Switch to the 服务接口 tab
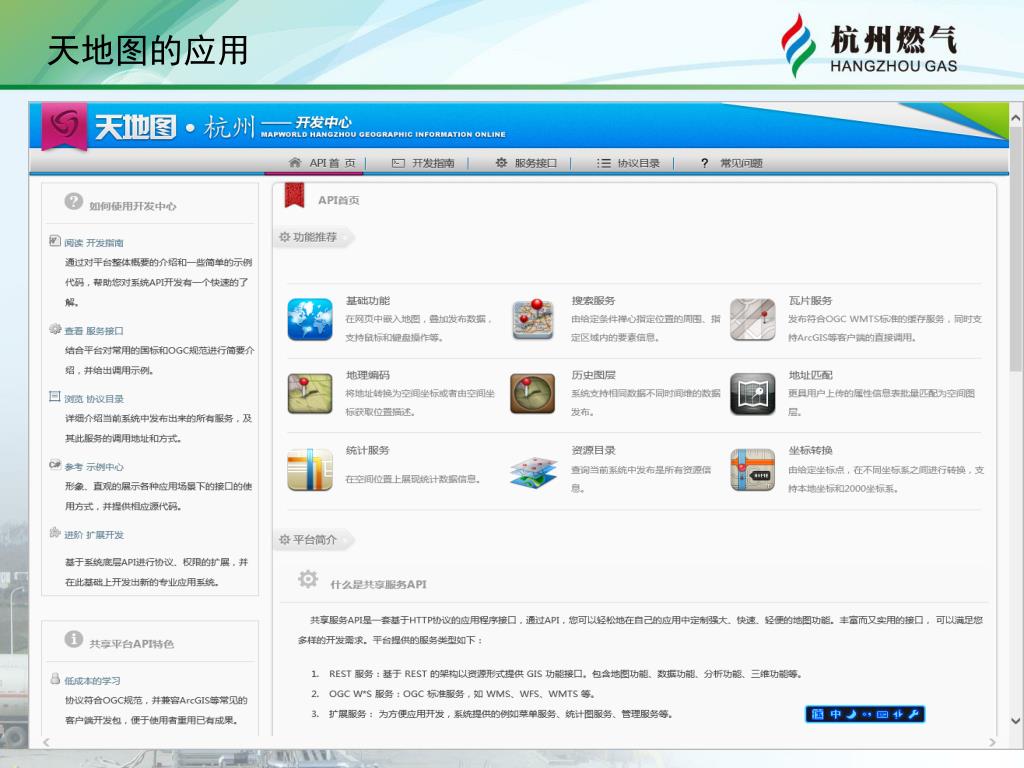The height and width of the screenshot is (768, 1024). tap(526, 163)
